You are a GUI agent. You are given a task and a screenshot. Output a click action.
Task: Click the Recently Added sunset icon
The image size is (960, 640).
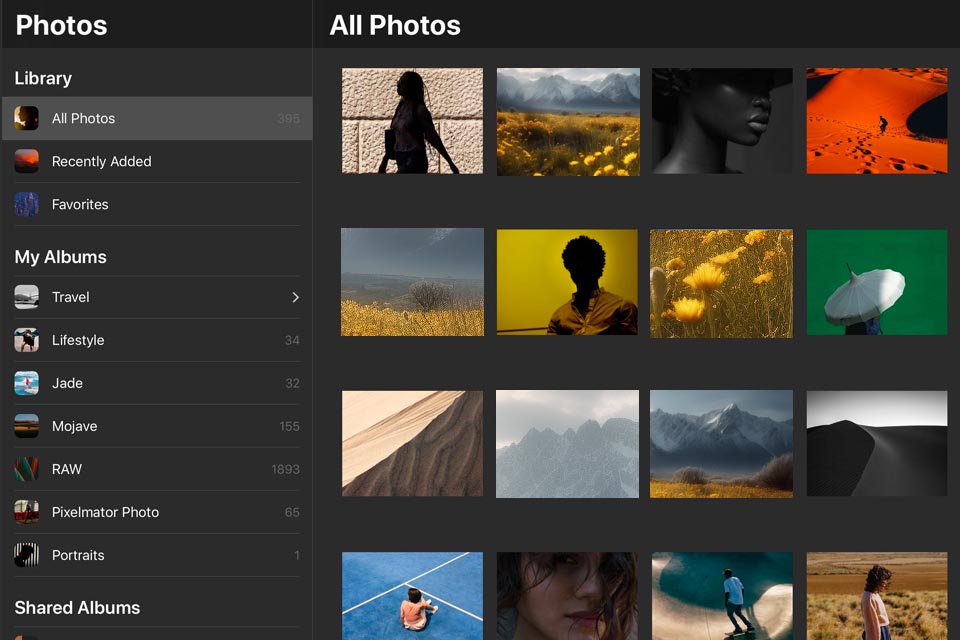pos(26,161)
